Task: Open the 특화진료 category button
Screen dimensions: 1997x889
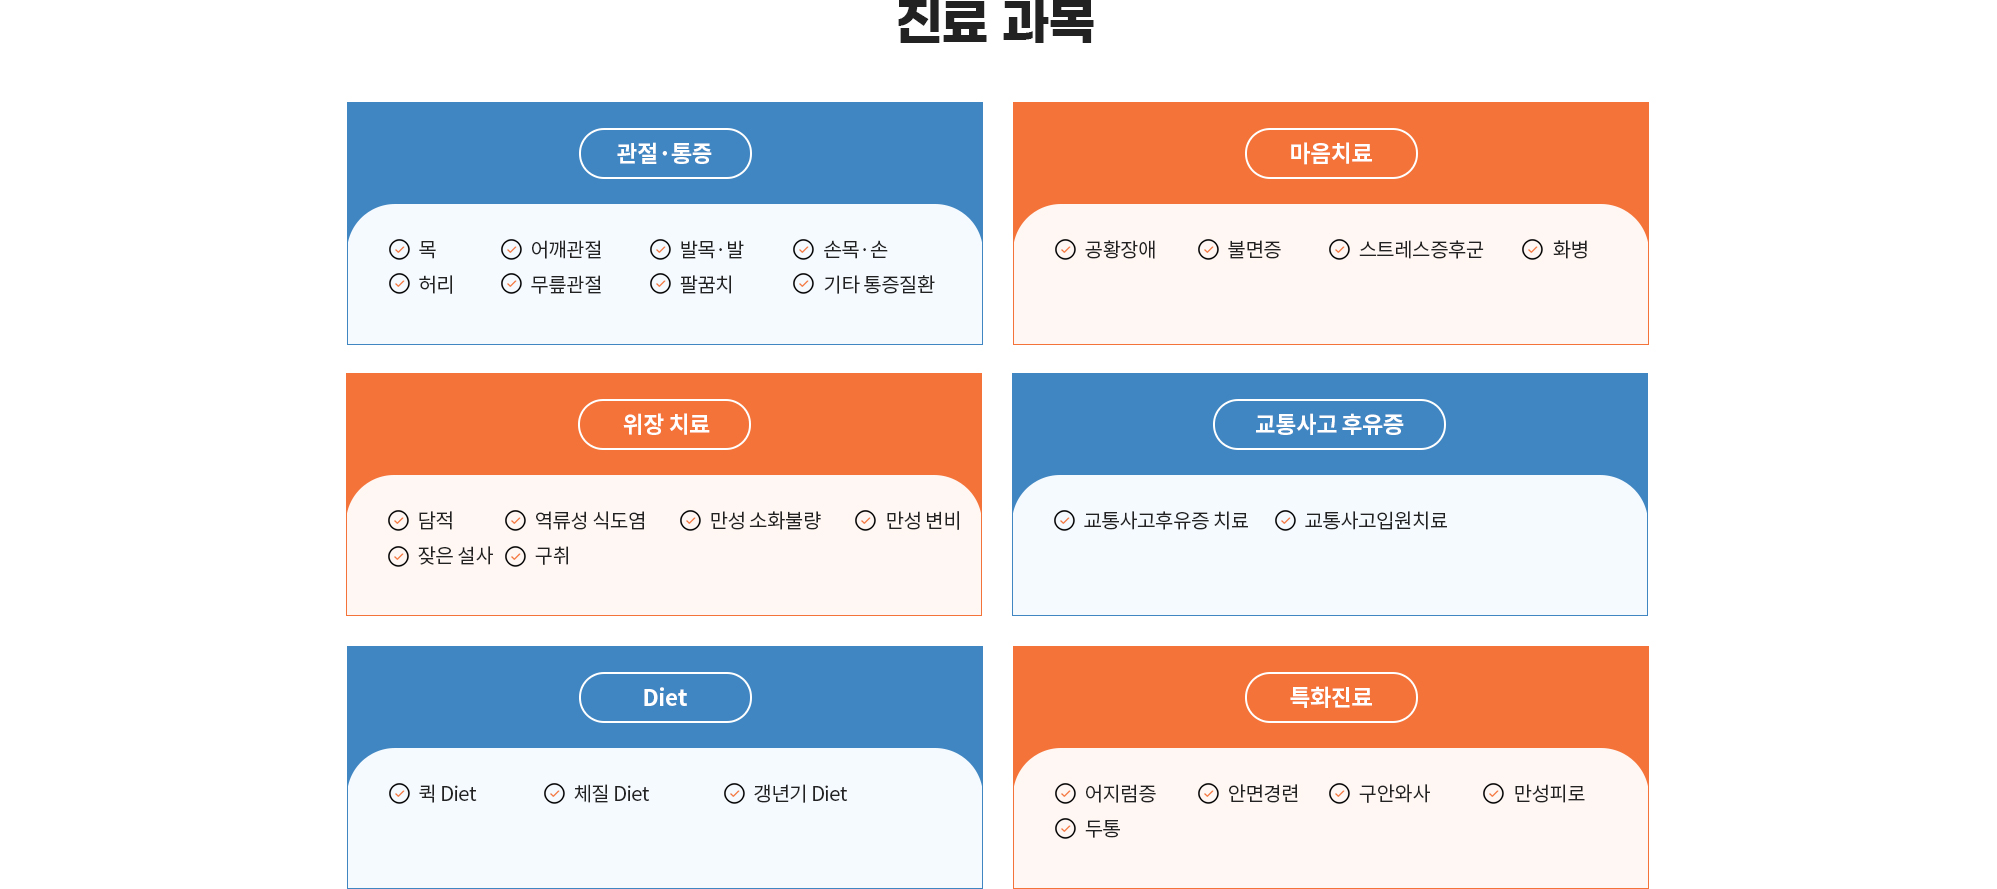Action: point(1331,697)
